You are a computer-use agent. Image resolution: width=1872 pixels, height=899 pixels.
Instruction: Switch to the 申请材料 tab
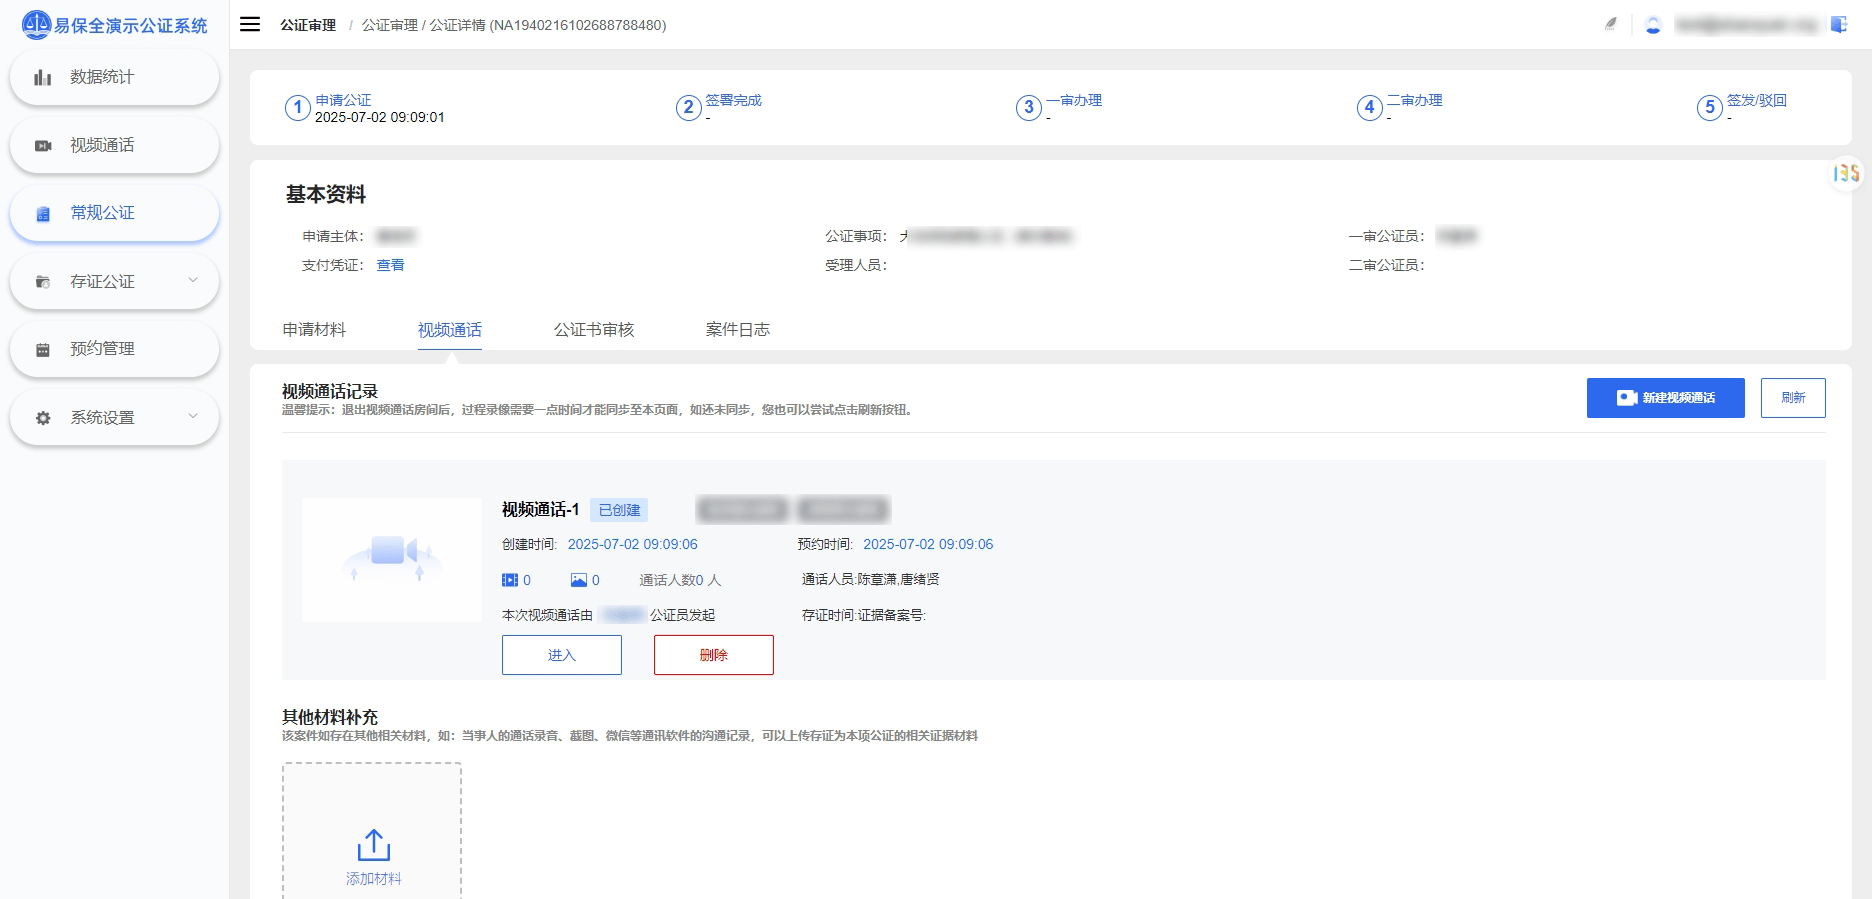(x=314, y=330)
